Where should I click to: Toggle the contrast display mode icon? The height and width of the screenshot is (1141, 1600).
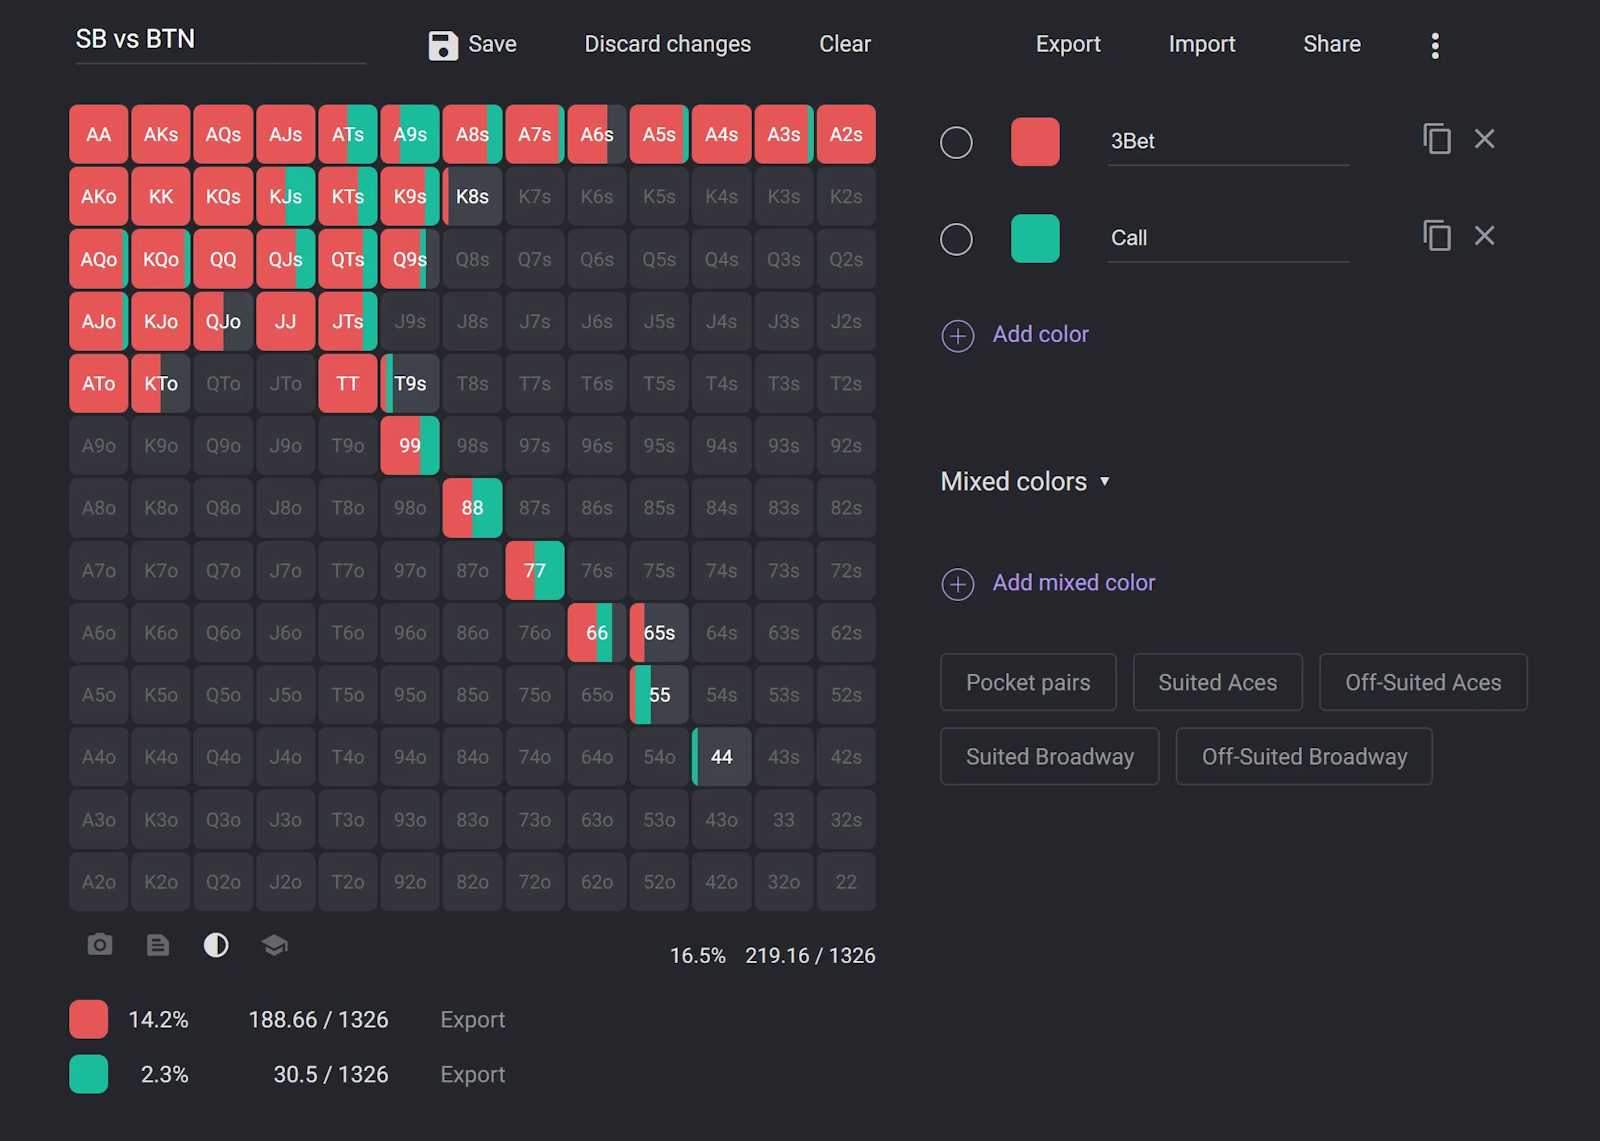[x=216, y=944]
